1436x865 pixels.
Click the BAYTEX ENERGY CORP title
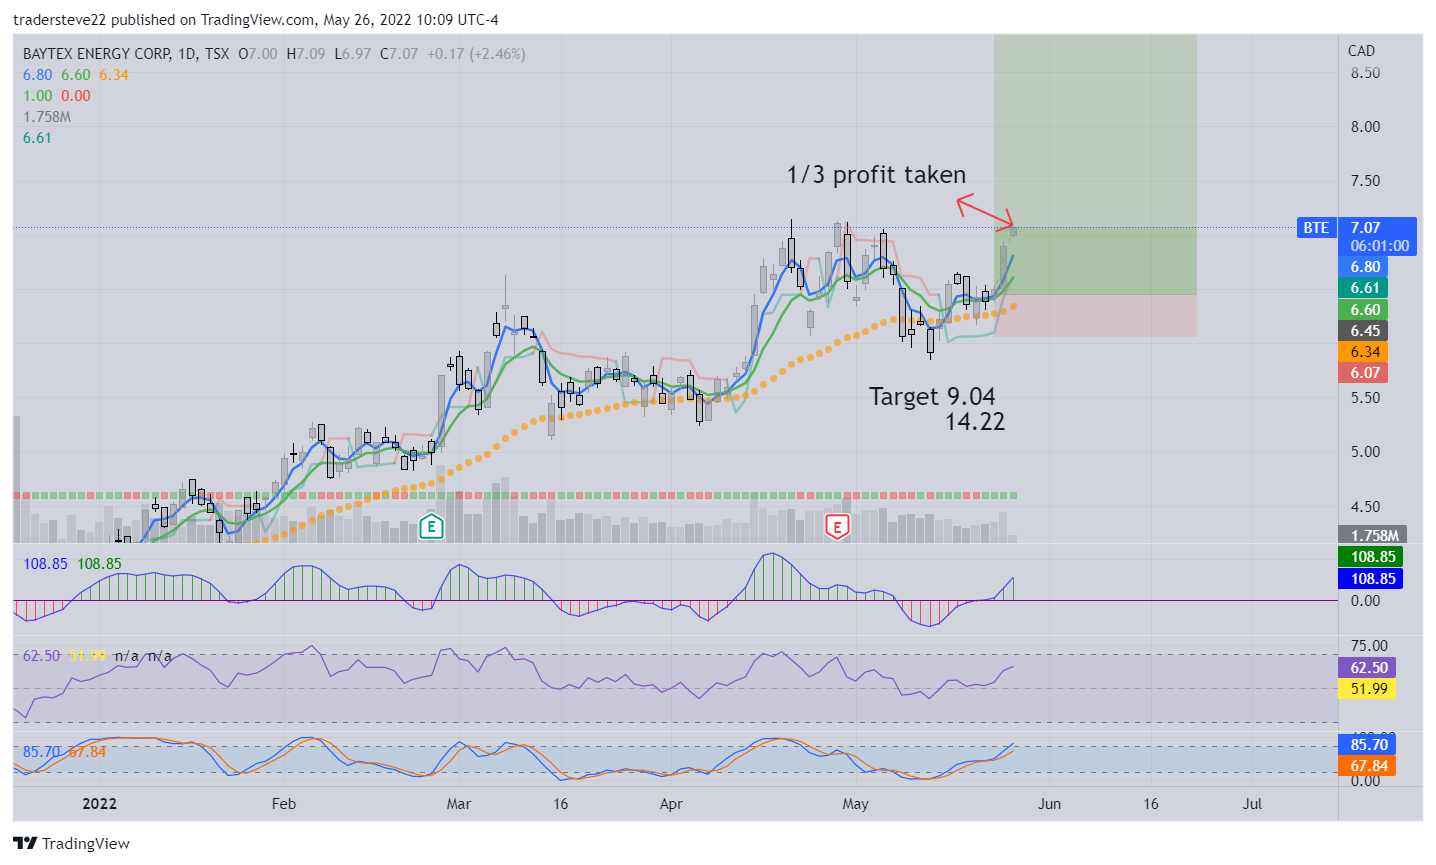pyautogui.click(x=97, y=54)
